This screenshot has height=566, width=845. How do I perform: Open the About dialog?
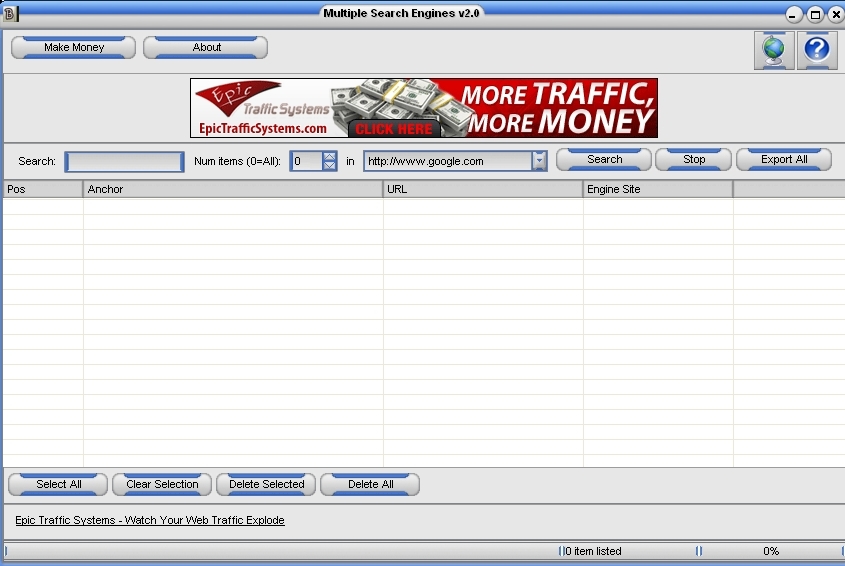206,48
